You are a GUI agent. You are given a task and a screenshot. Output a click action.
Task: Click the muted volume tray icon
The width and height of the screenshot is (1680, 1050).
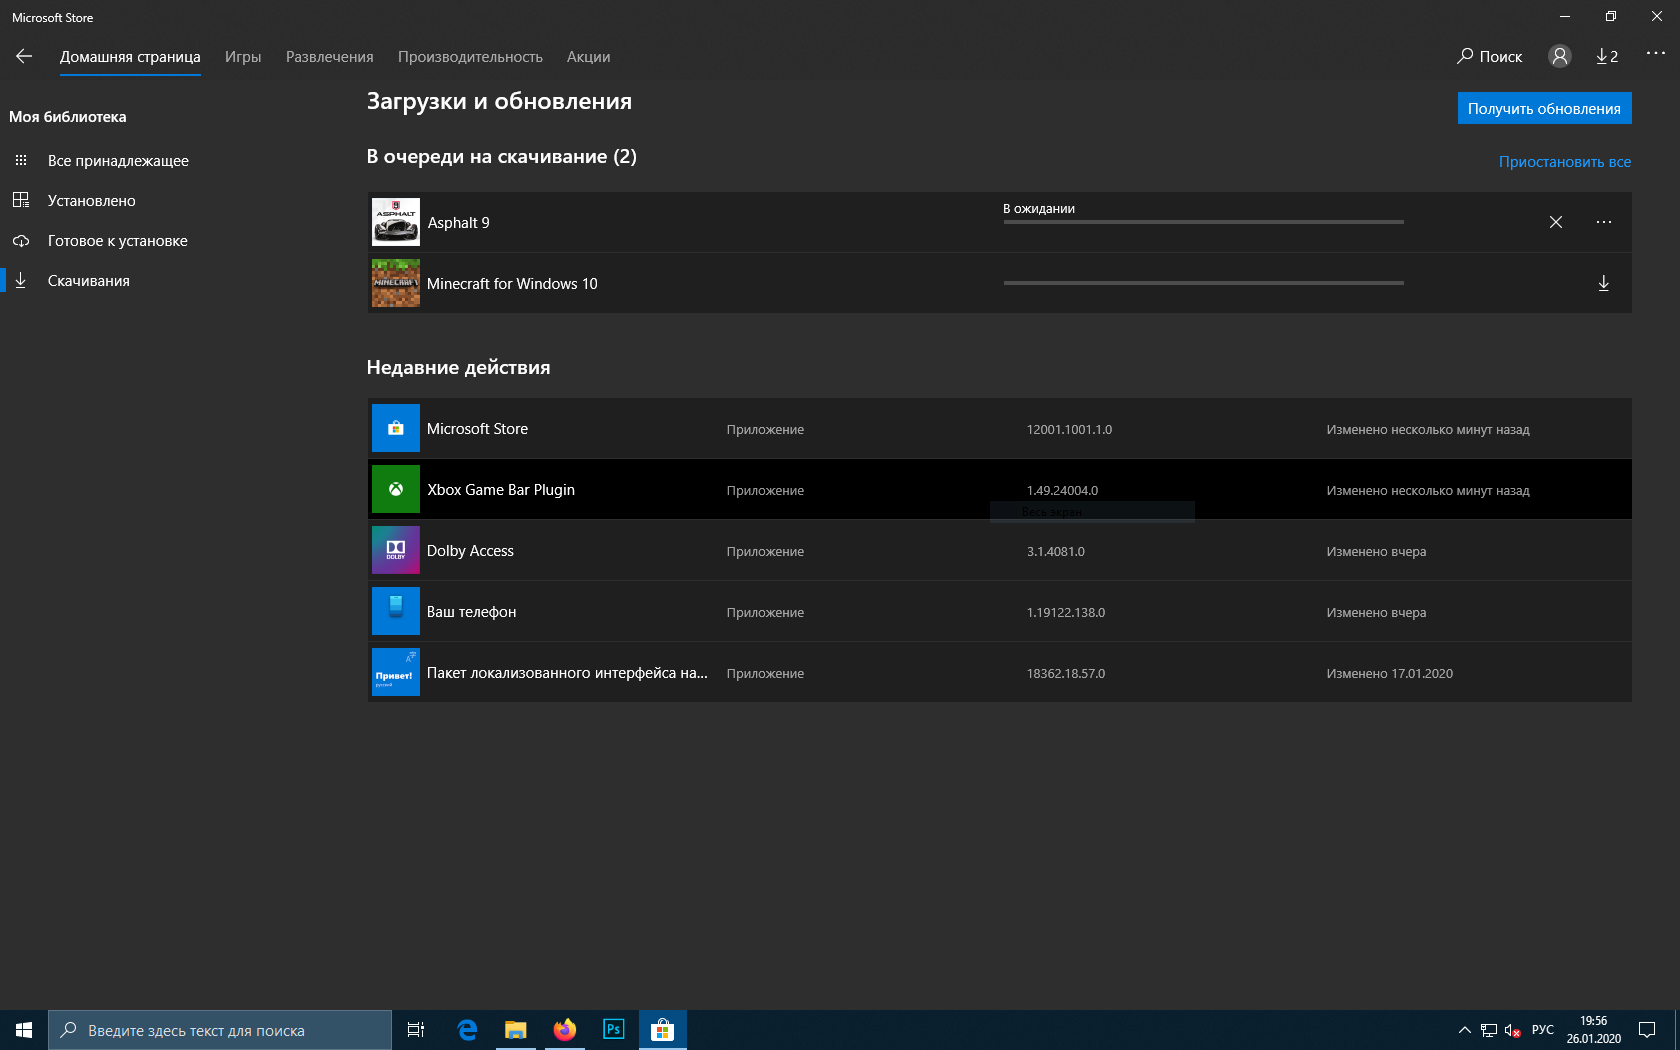click(x=1513, y=1030)
